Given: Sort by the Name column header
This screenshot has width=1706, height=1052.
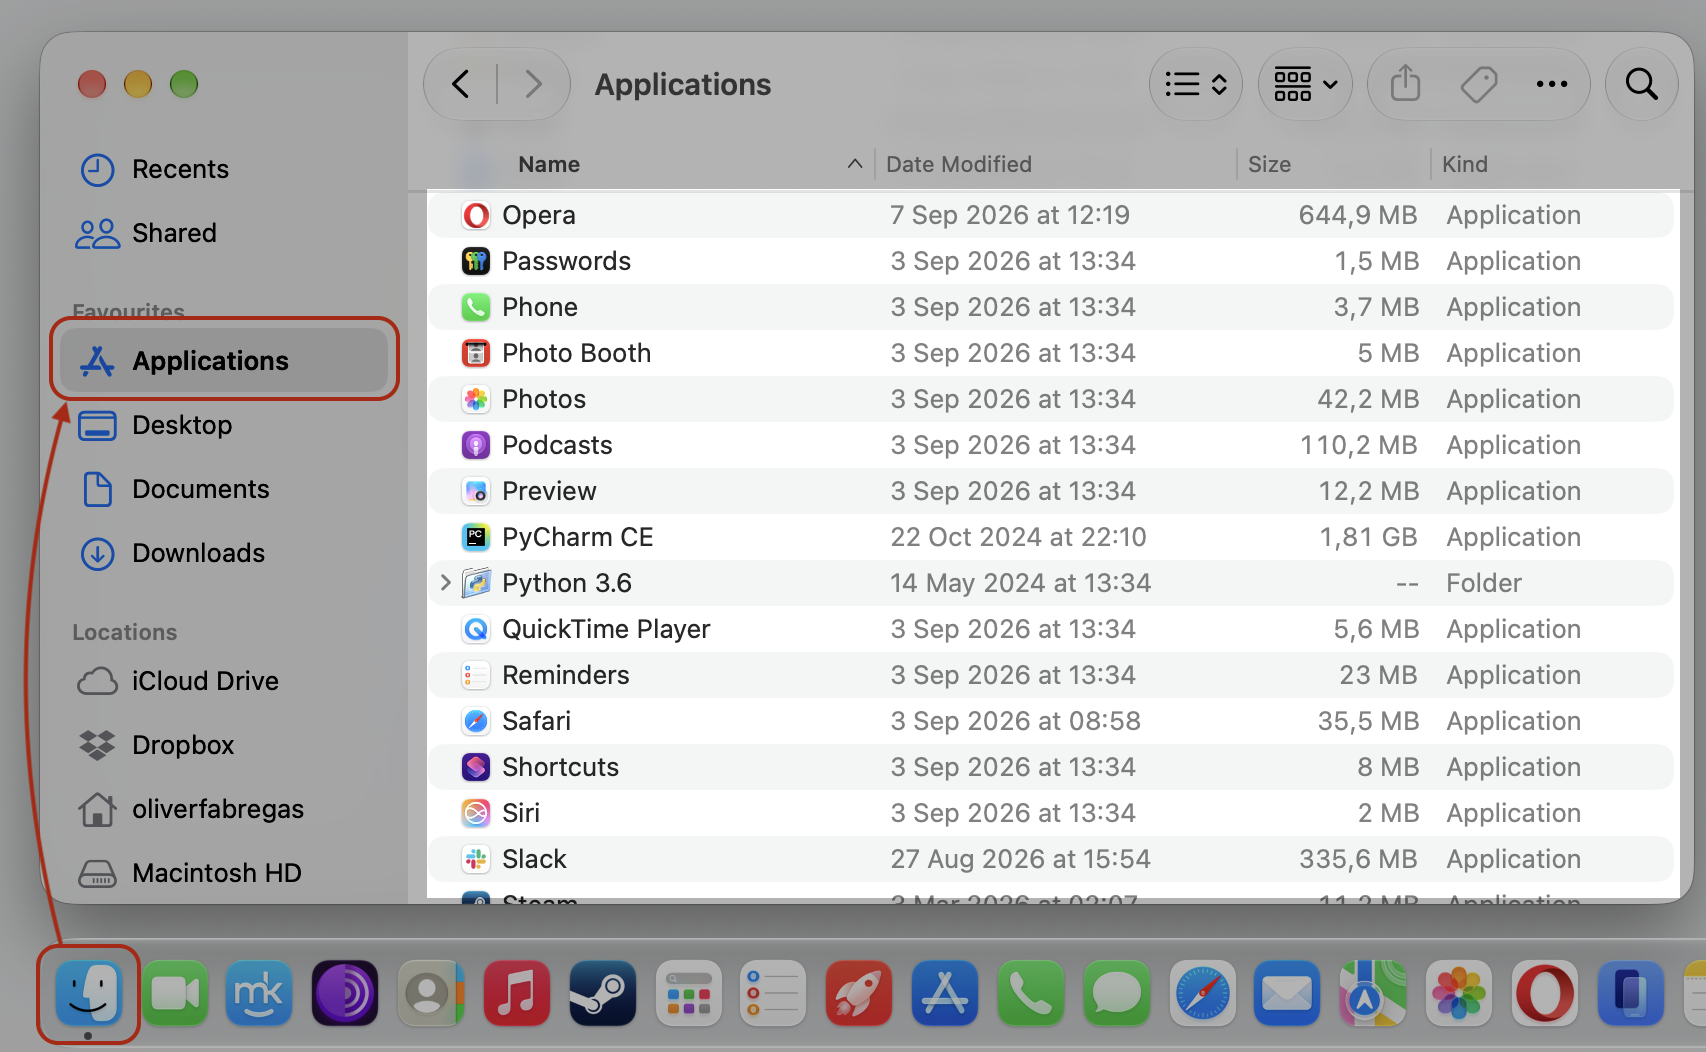Looking at the screenshot, I should tap(549, 164).
